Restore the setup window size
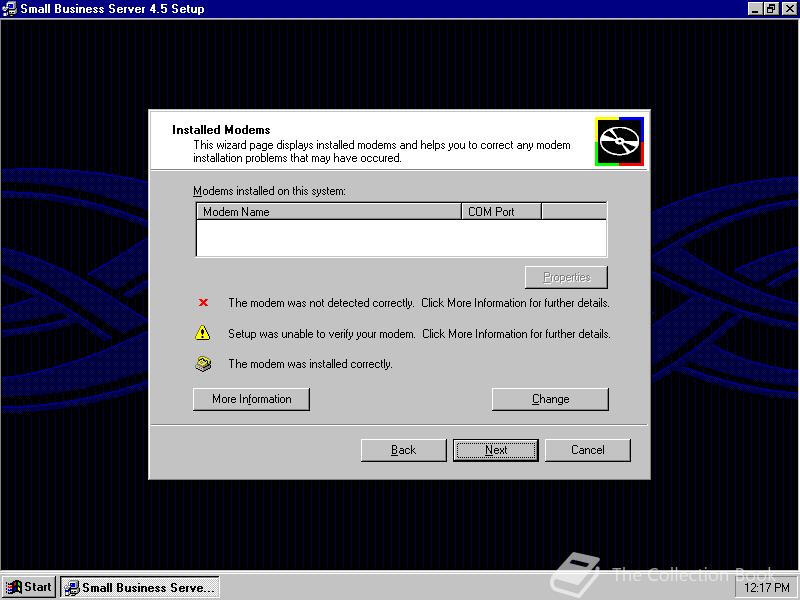Screen dimensions: 800x600 (770, 9)
